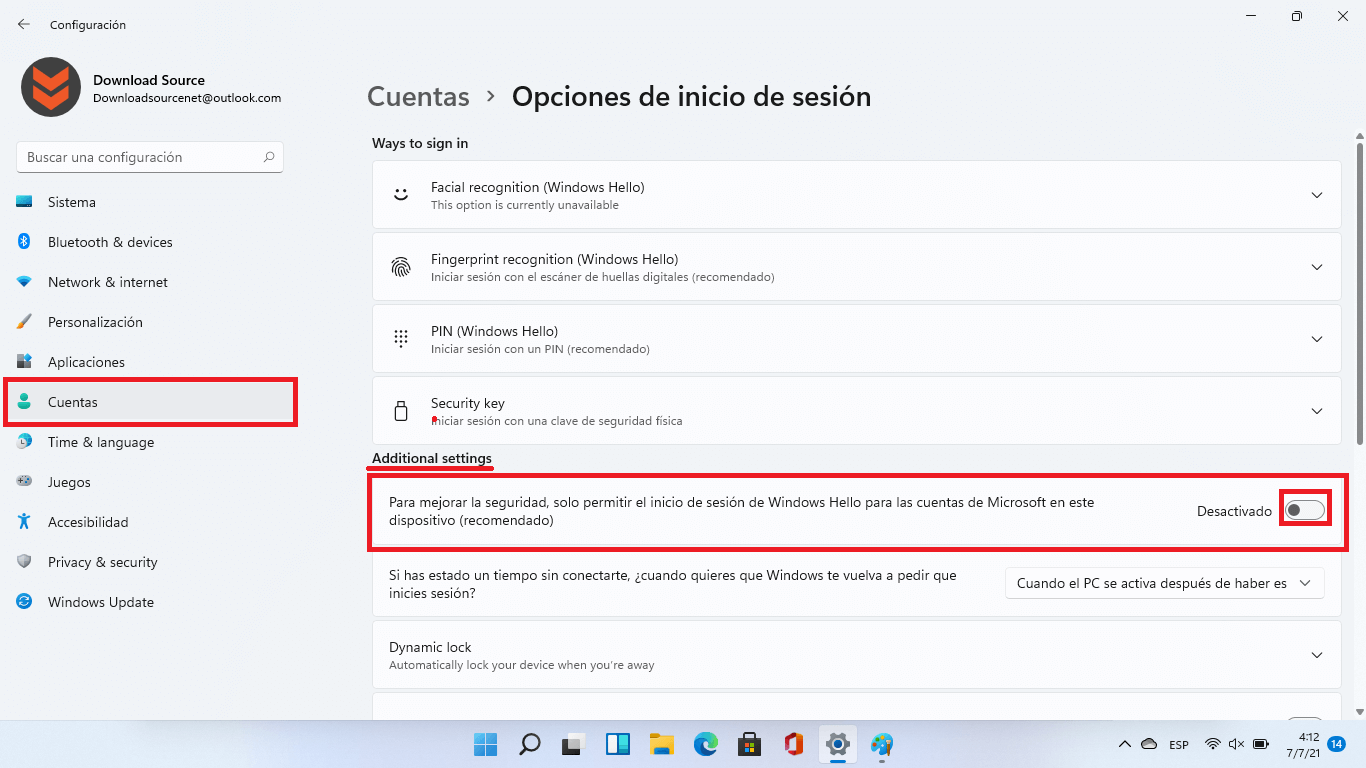1366x768 pixels.
Task: Click the Personalización paintbrush icon
Action: click(24, 322)
